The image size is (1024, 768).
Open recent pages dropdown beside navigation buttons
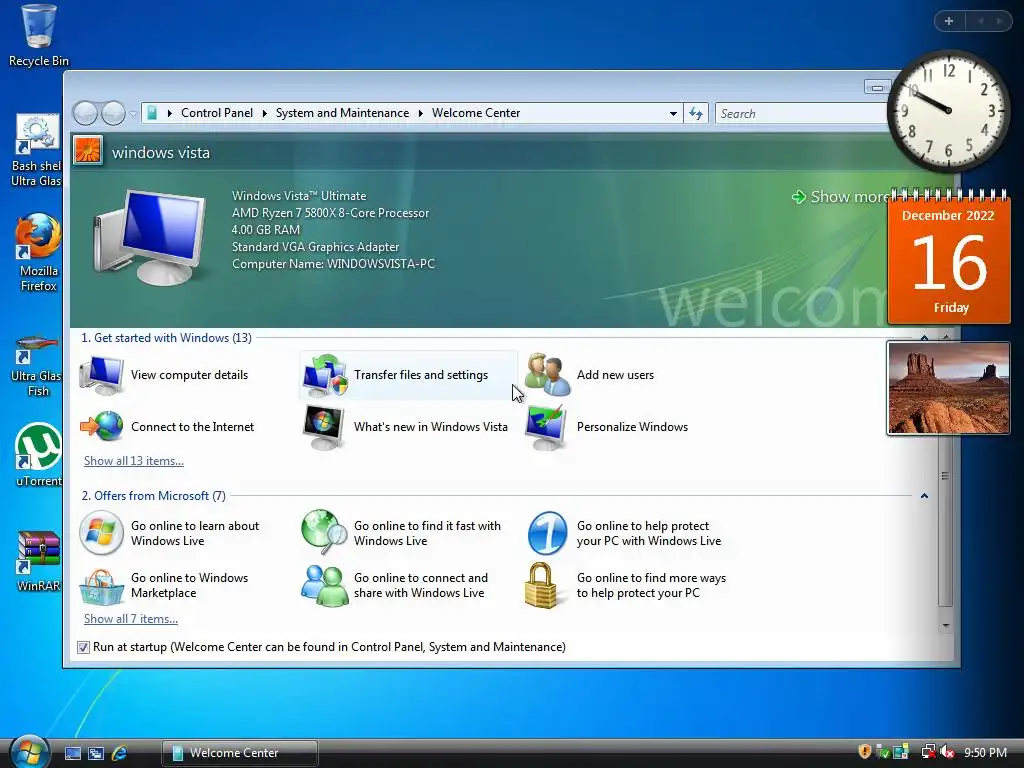[133, 114]
